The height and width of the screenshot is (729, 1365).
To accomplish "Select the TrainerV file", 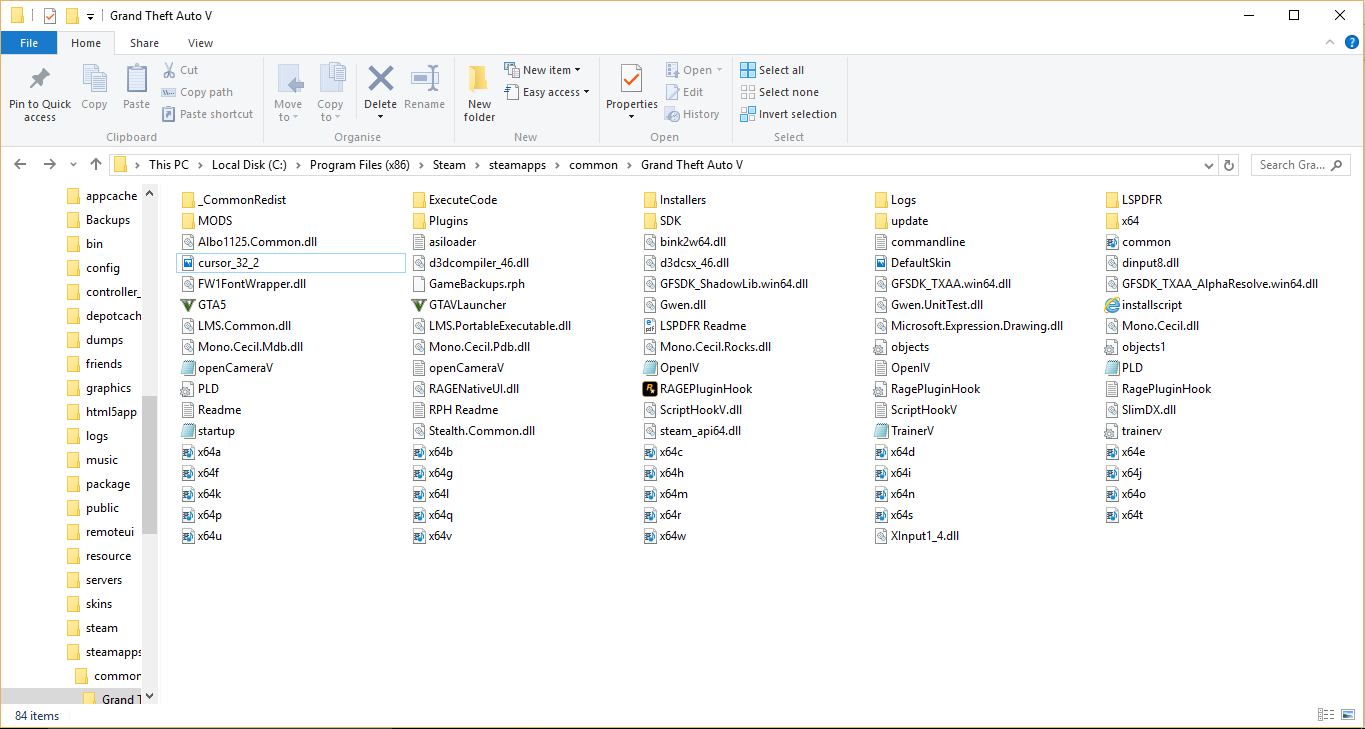I will pos(904,431).
